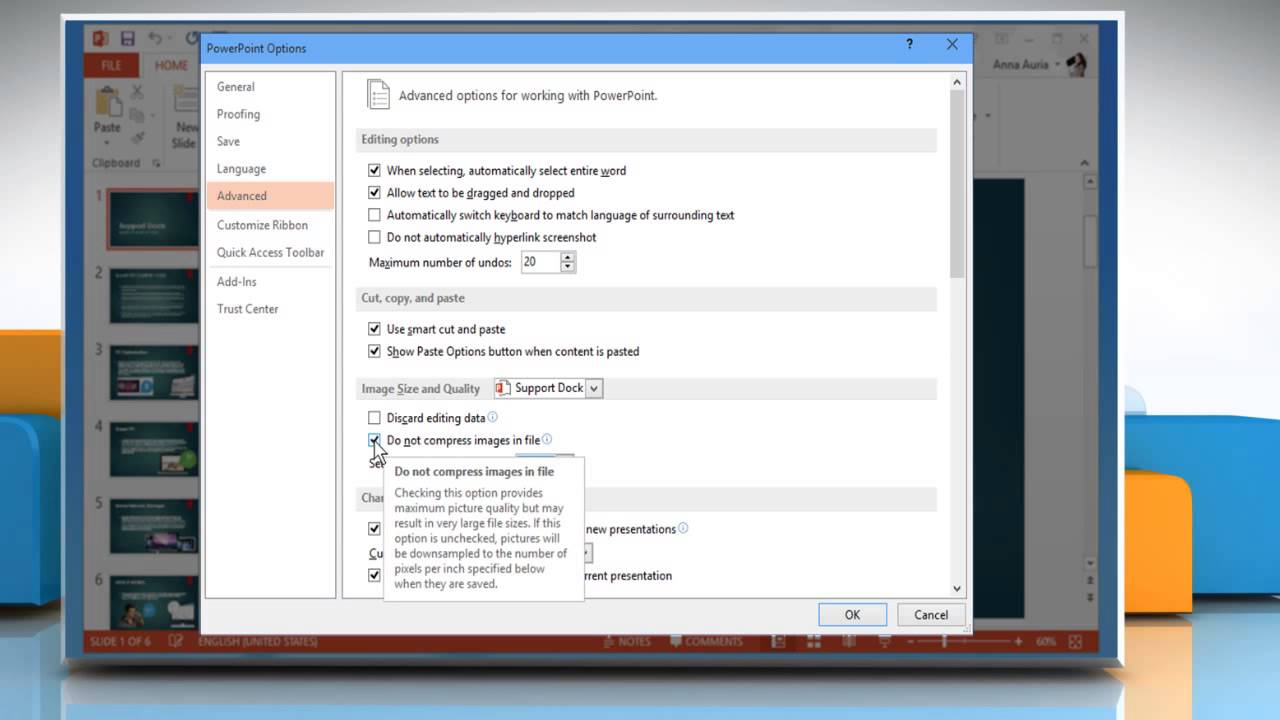The width and height of the screenshot is (1280, 720).
Task: Decrease maximum number of undos spinner
Action: coord(568,267)
